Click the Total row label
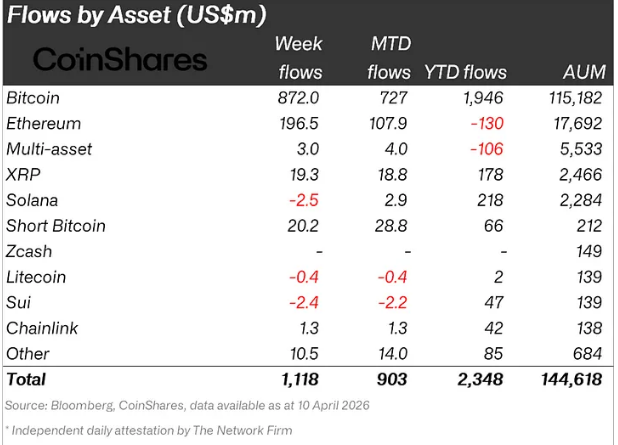Viewport: 618px width, 445px height. point(26,380)
